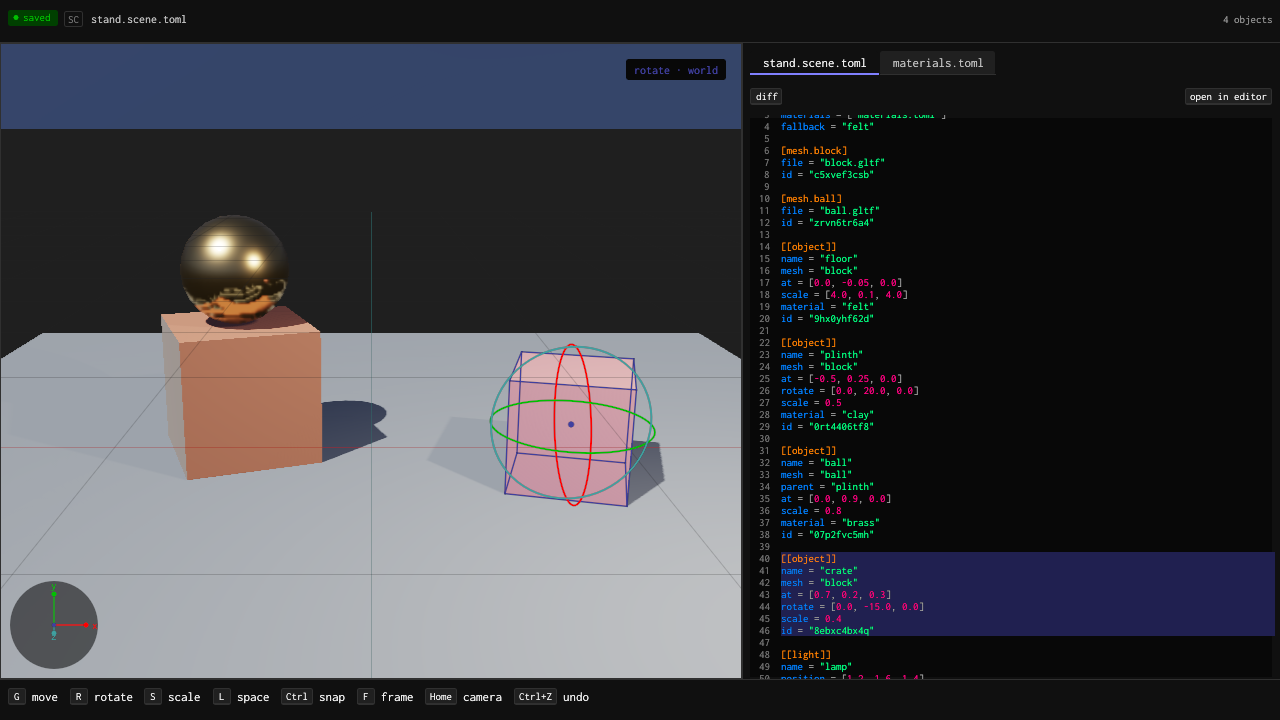The width and height of the screenshot is (1280, 720).
Task: Click the material = "brass" line
Action: click(831, 523)
